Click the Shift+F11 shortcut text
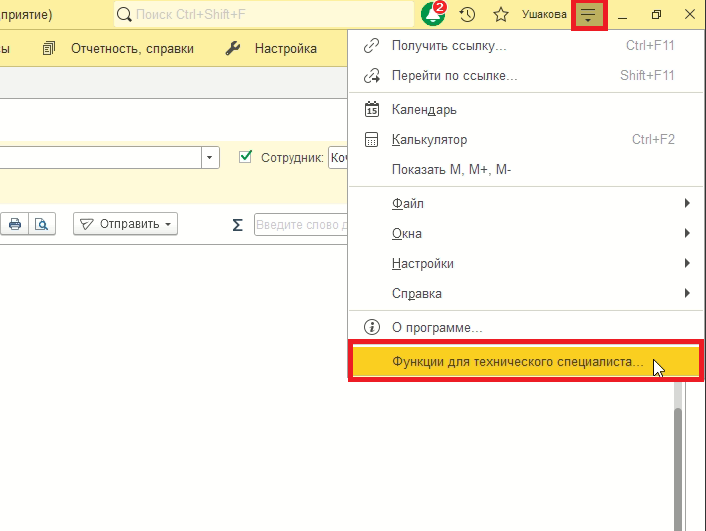This screenshot has width=706, height=531. (x=647, y=75)
